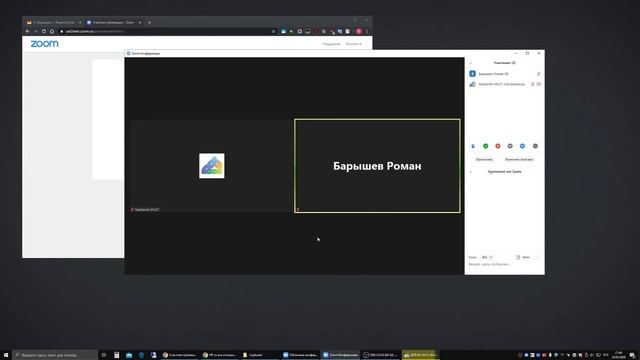Click the File button in chat panel
The height and width of the screenshot is (360, 640).
pos(523,257)
